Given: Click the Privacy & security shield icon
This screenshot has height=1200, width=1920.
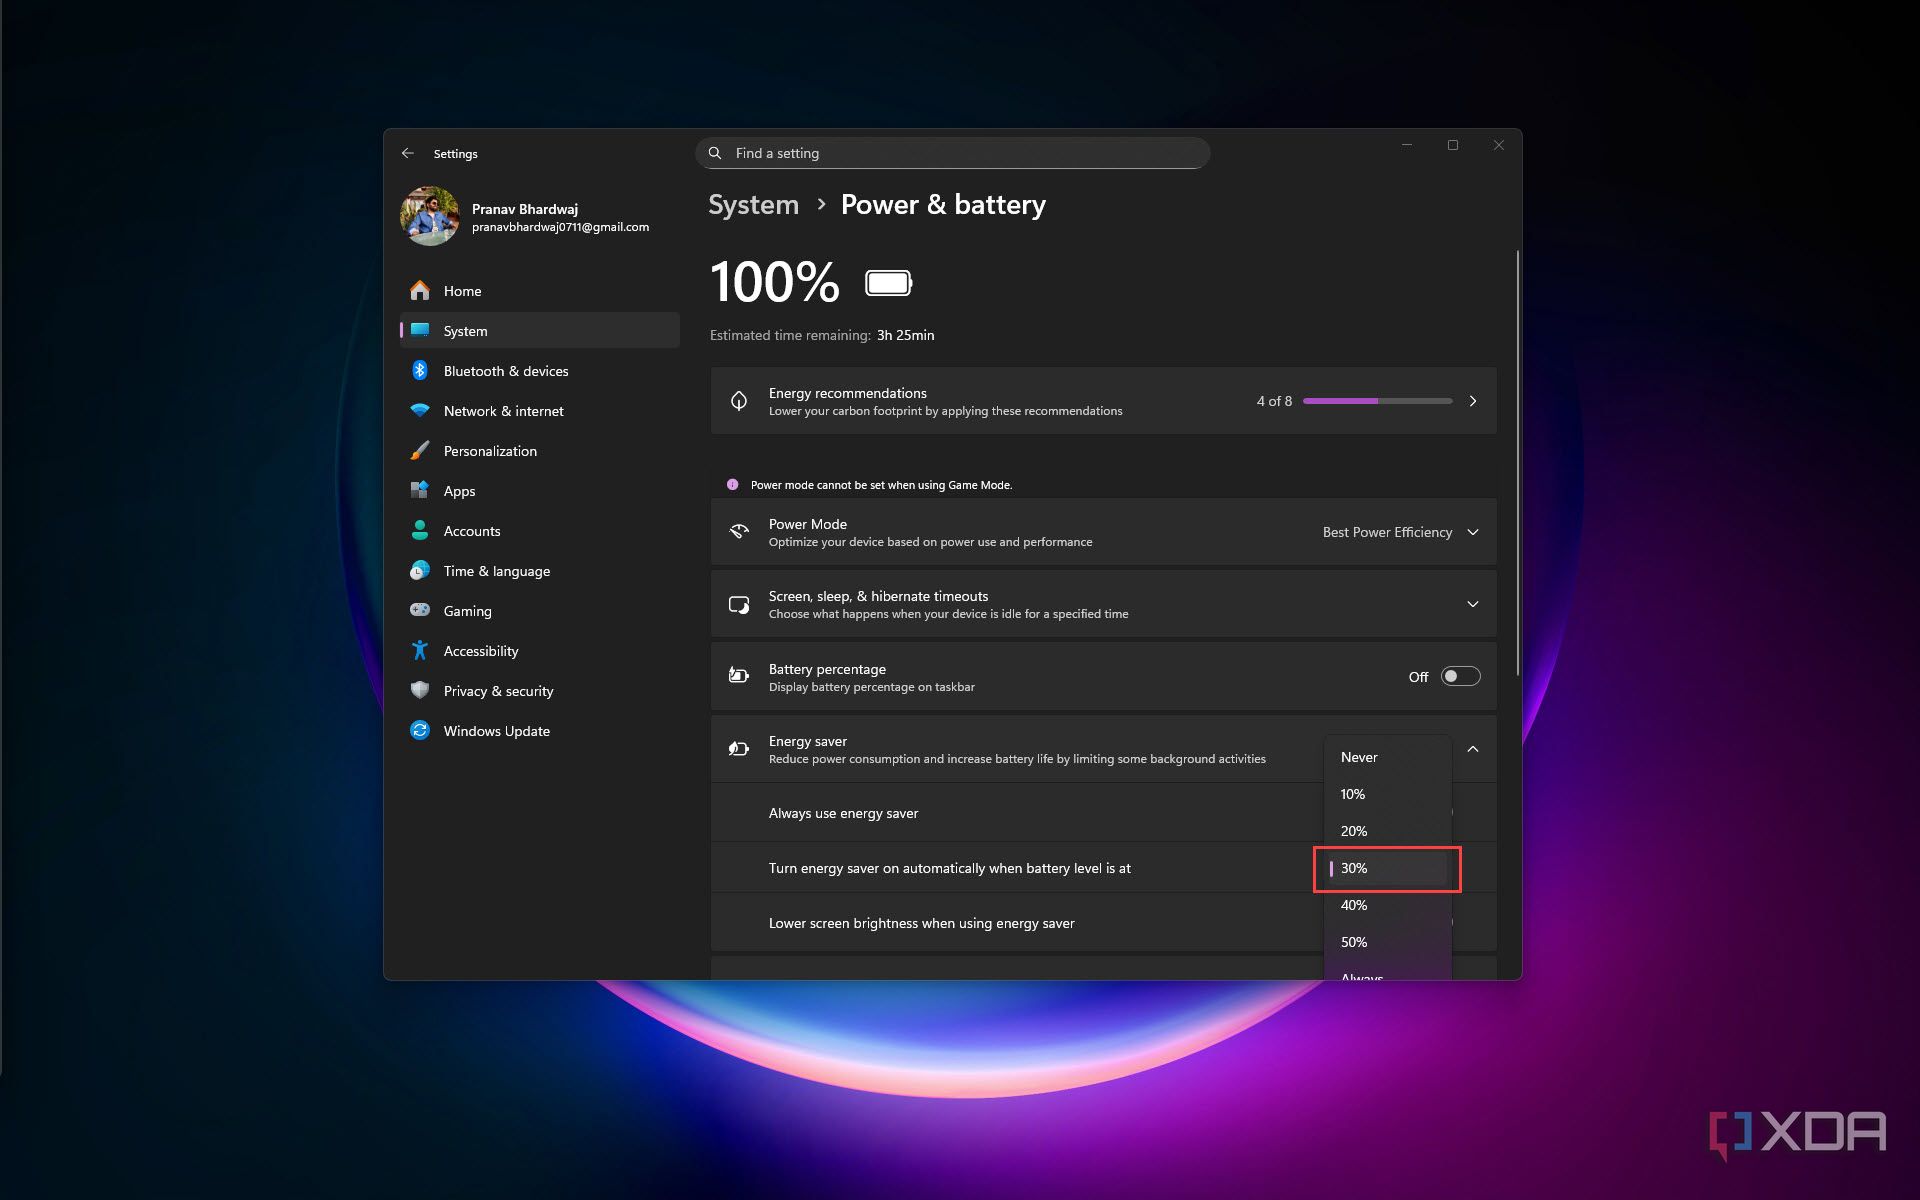Looking at the screenshot, I should tap(420, 691).
